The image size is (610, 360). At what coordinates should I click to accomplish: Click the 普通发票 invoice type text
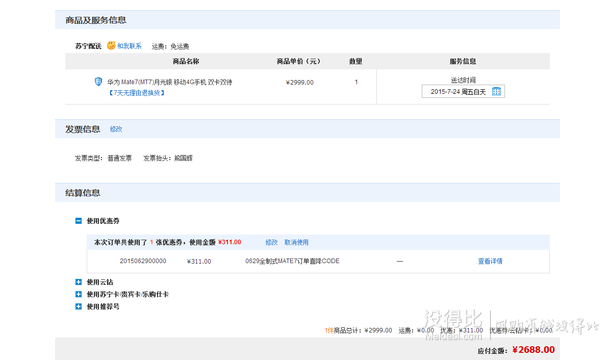[120, 158]
